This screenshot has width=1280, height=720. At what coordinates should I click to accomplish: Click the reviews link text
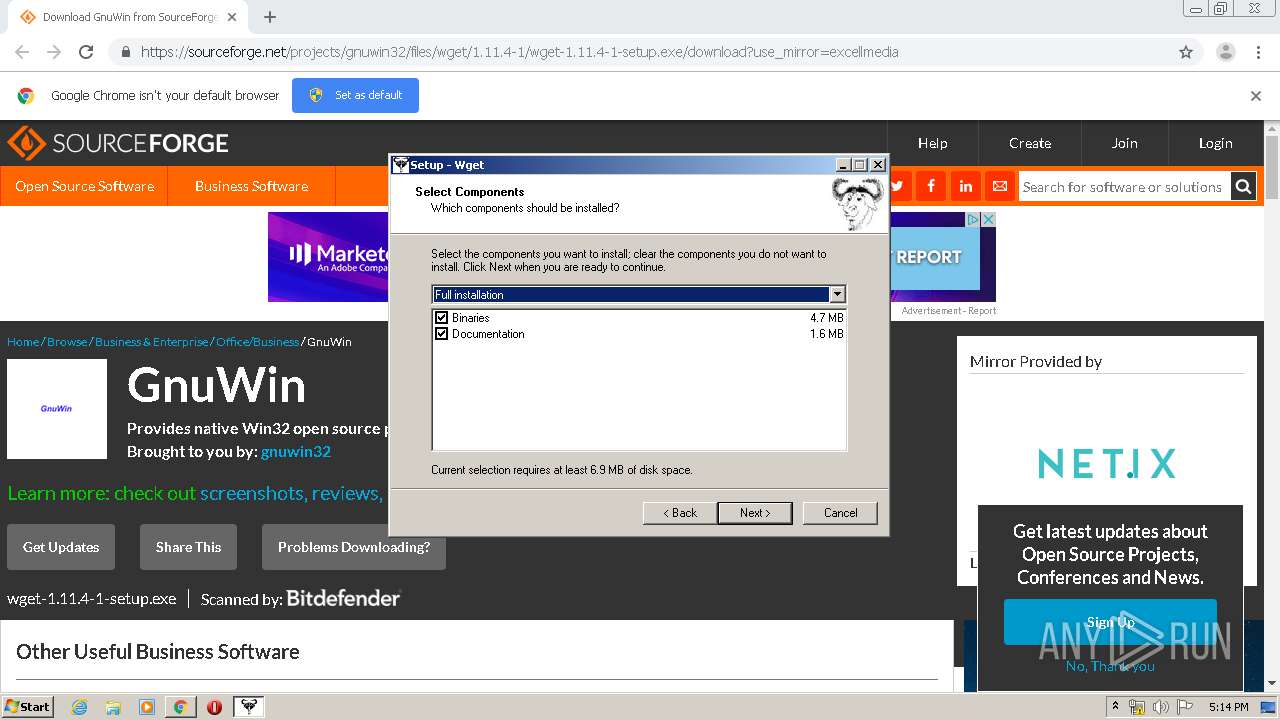[347, 493]
